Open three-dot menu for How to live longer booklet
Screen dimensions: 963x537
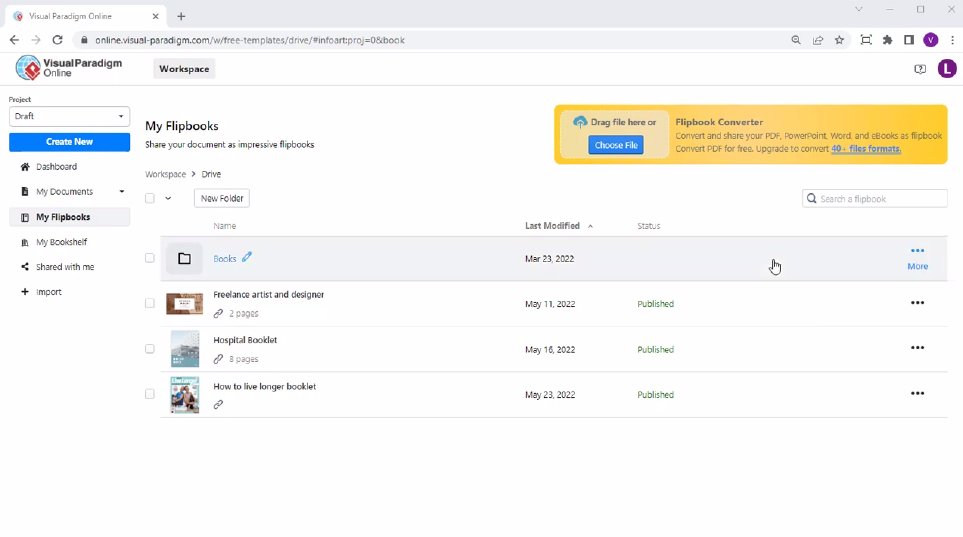click(x=917, y=394)
